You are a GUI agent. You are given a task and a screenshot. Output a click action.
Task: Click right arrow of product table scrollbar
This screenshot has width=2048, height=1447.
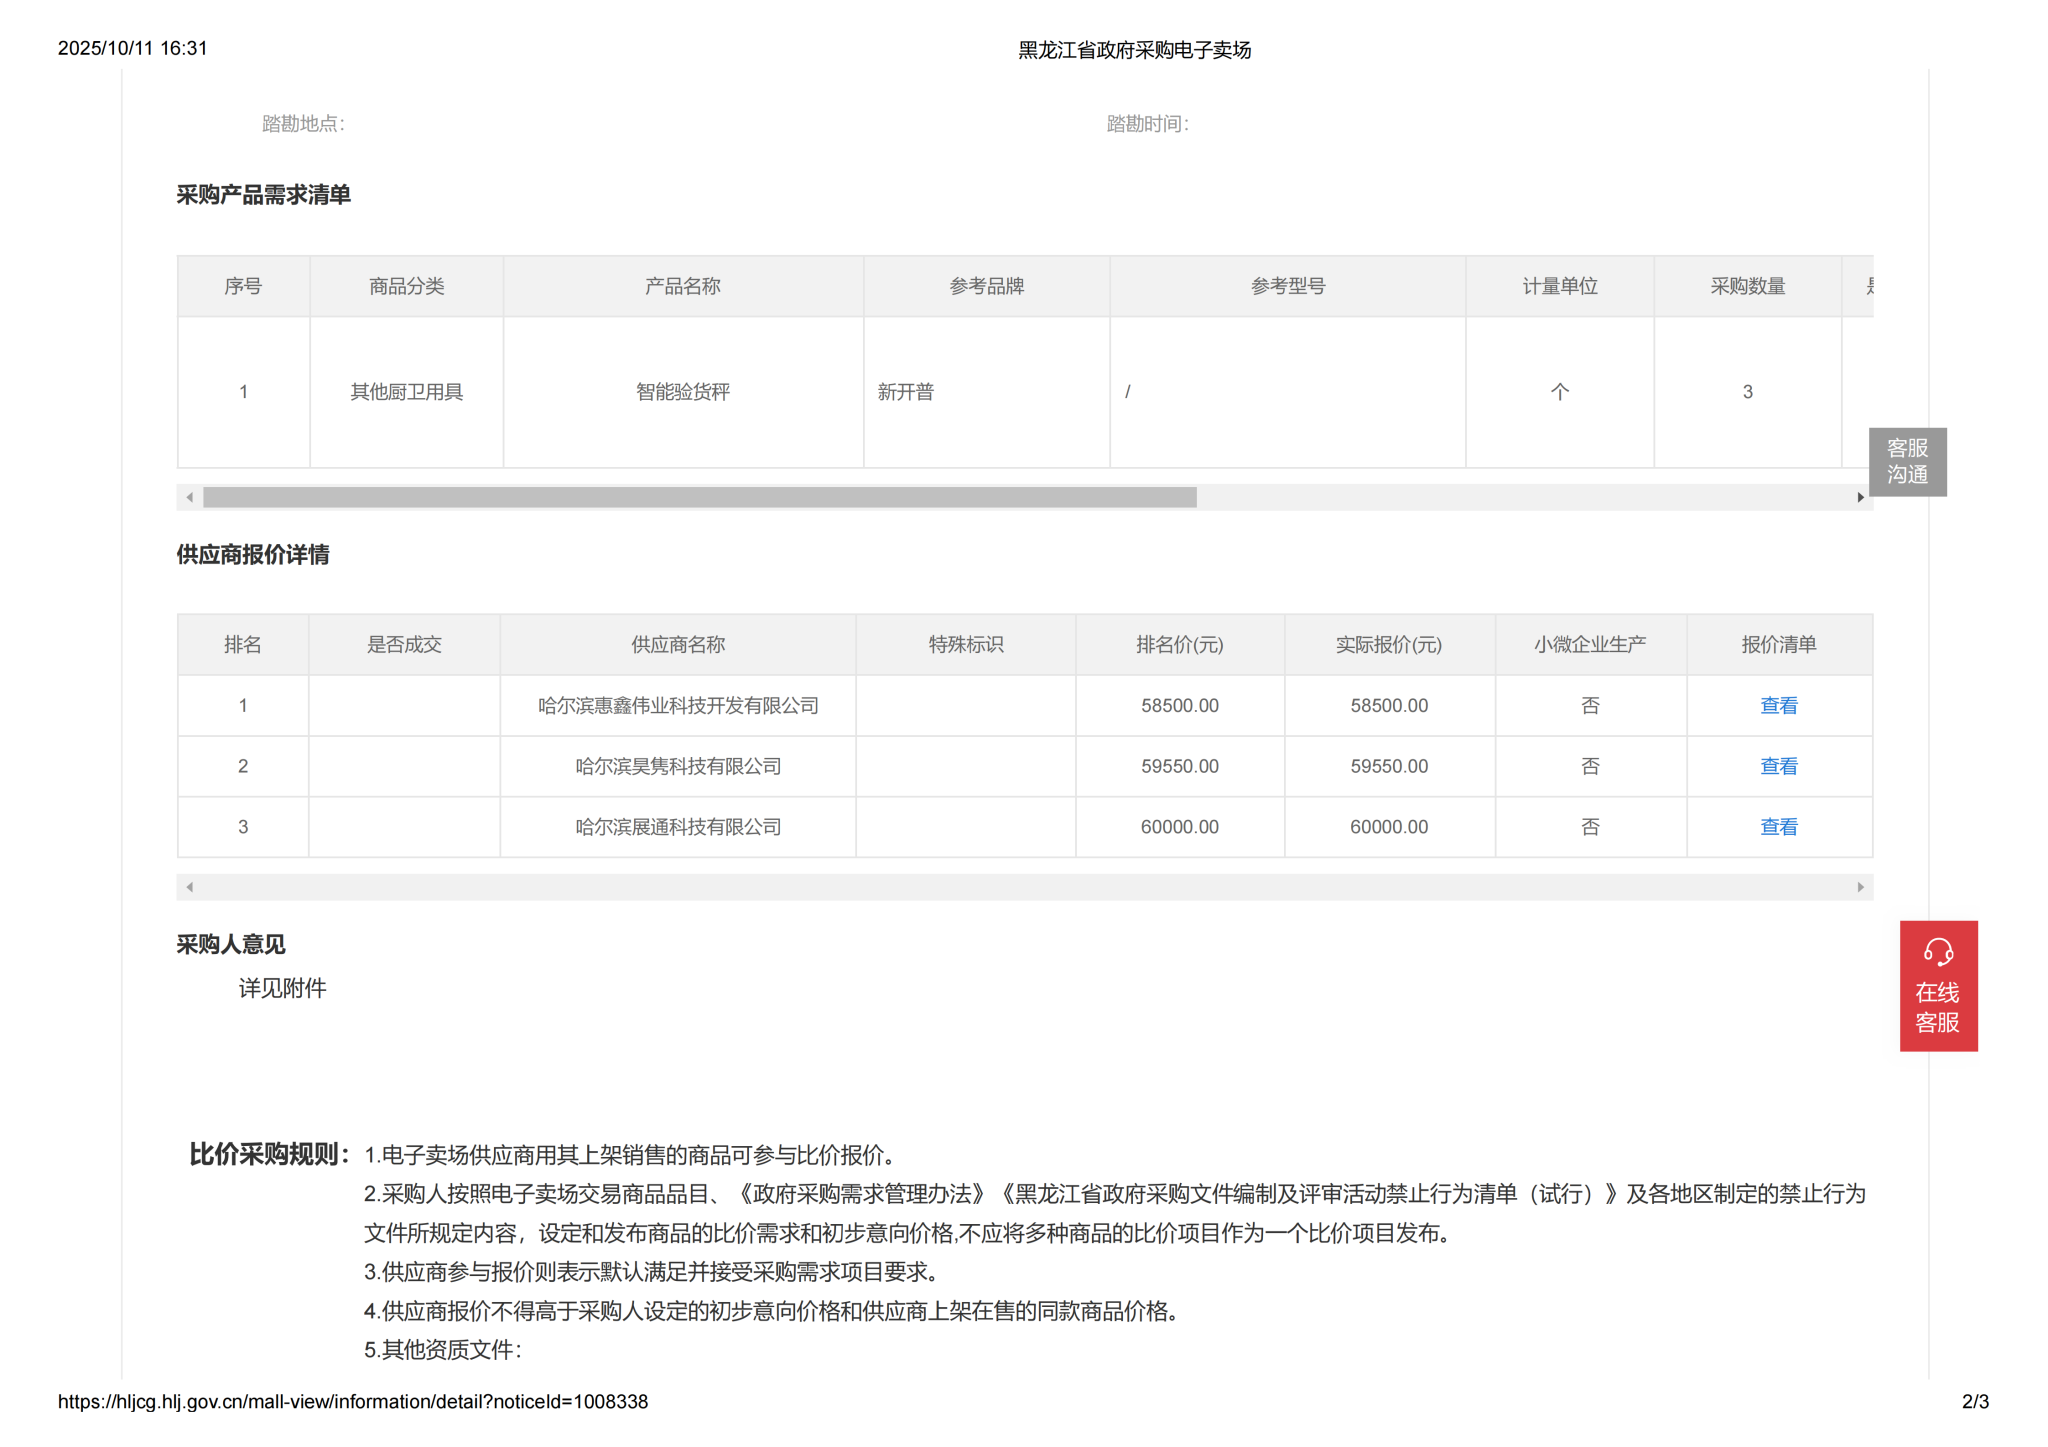click(1859, 497)
